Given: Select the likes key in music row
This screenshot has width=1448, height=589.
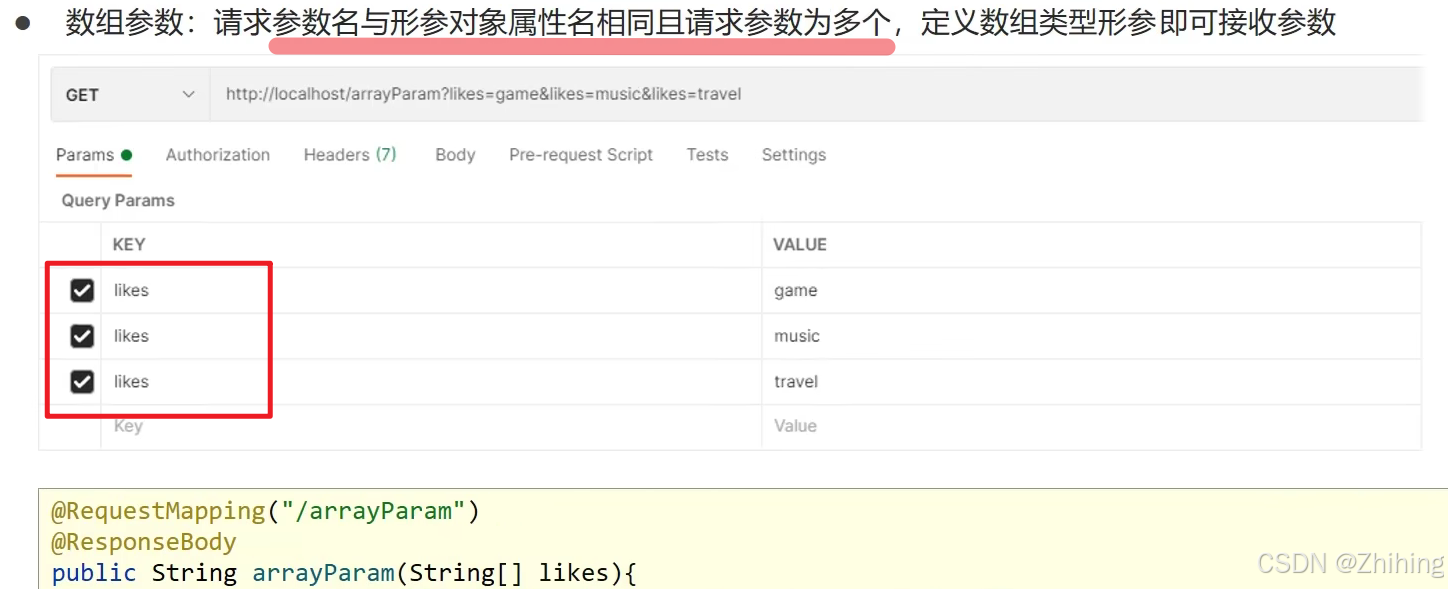Looking at the screenshot, I should (131, 336).
